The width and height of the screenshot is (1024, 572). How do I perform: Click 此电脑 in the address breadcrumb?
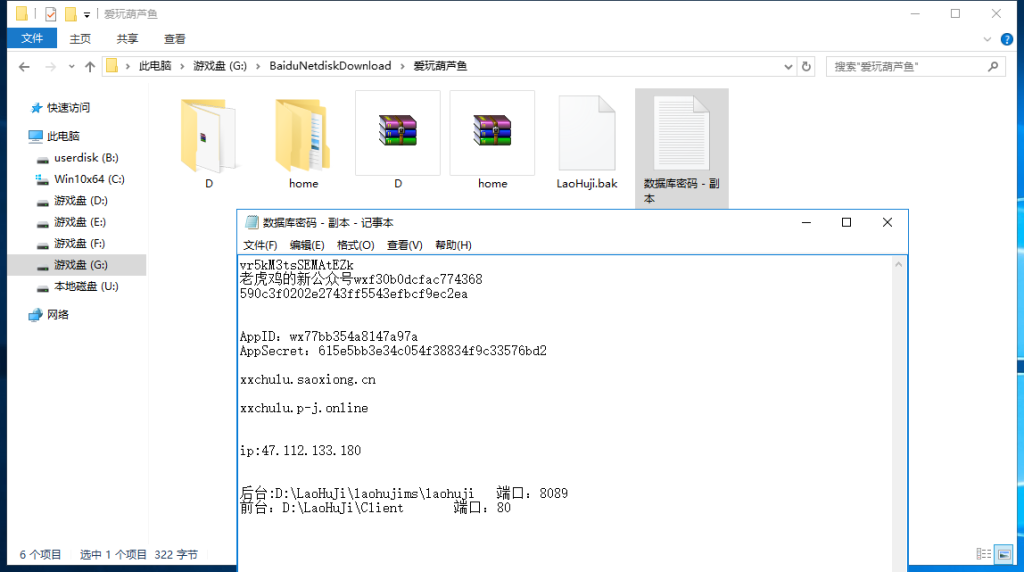155,66
